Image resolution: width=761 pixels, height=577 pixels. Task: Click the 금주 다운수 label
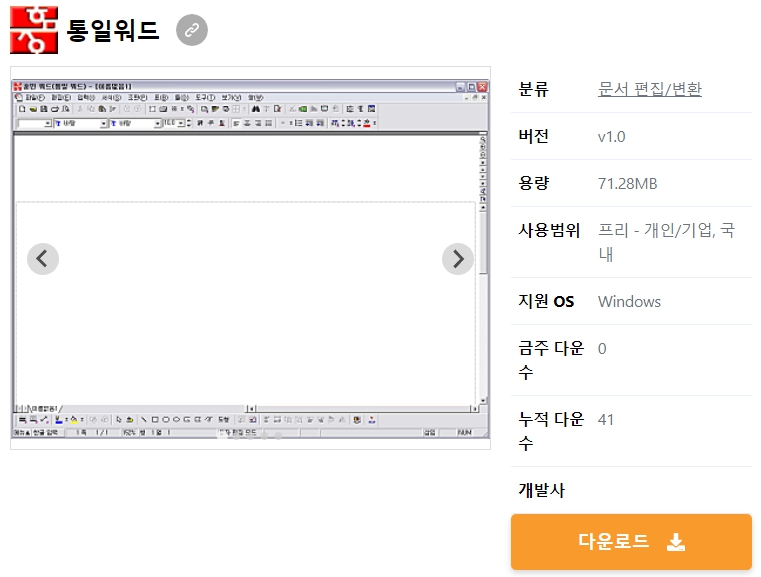551,360
